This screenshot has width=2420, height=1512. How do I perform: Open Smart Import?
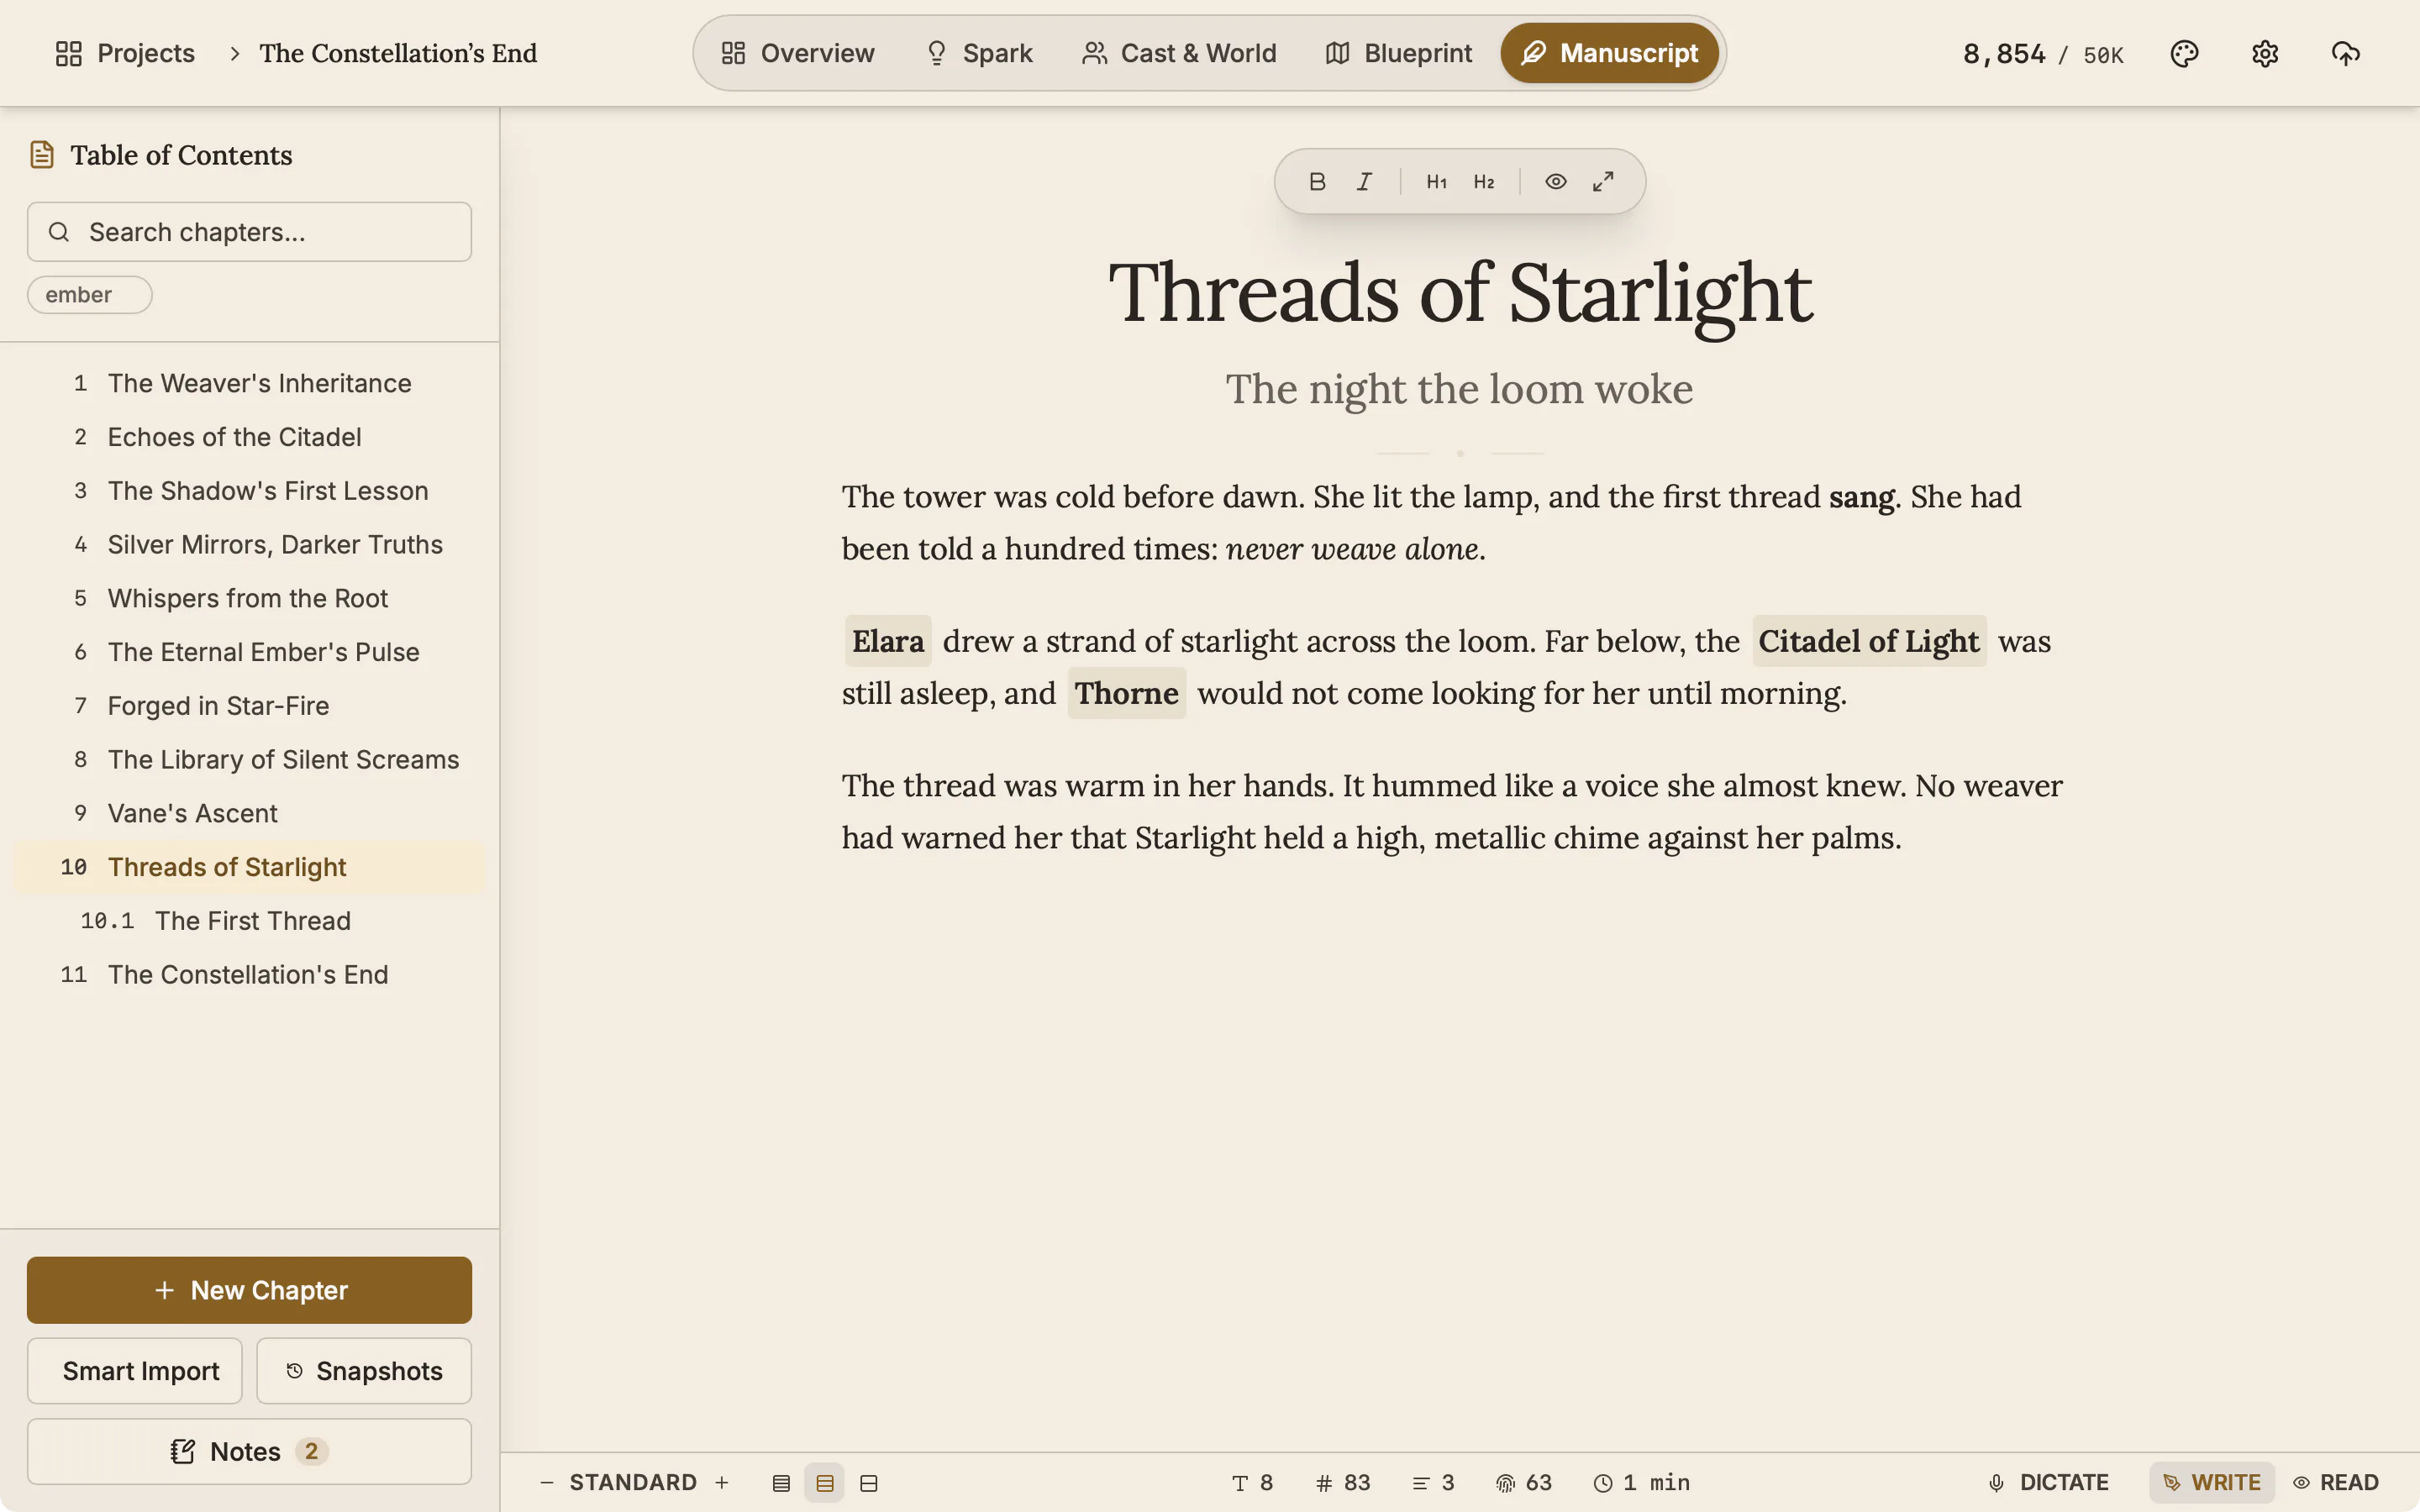pos(135,1371)
